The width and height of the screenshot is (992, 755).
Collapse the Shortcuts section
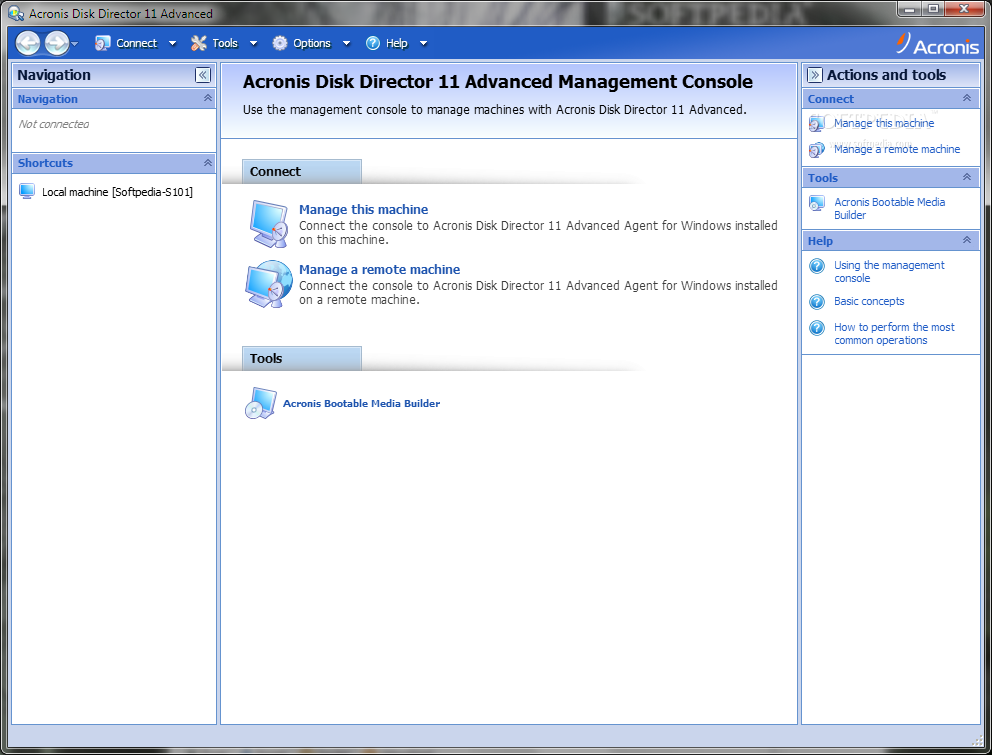point(208,163)
